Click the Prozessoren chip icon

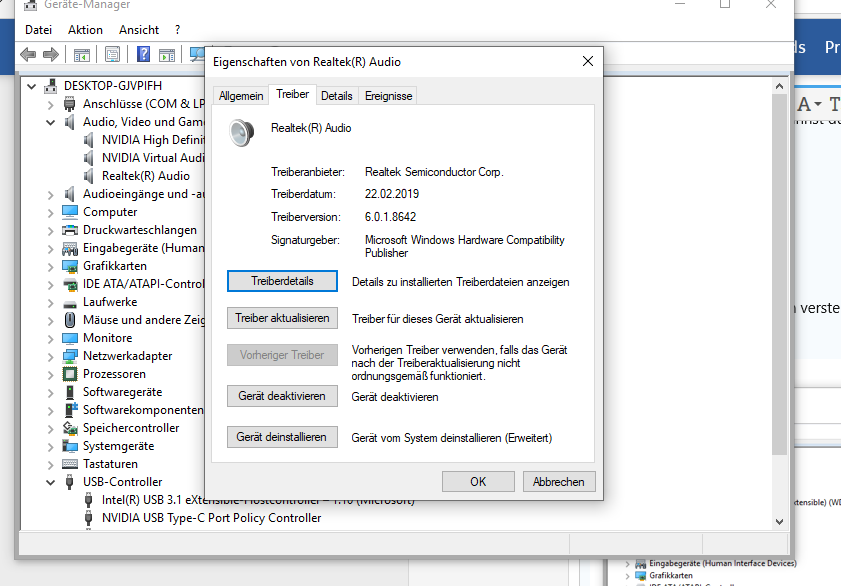[70, 374]
